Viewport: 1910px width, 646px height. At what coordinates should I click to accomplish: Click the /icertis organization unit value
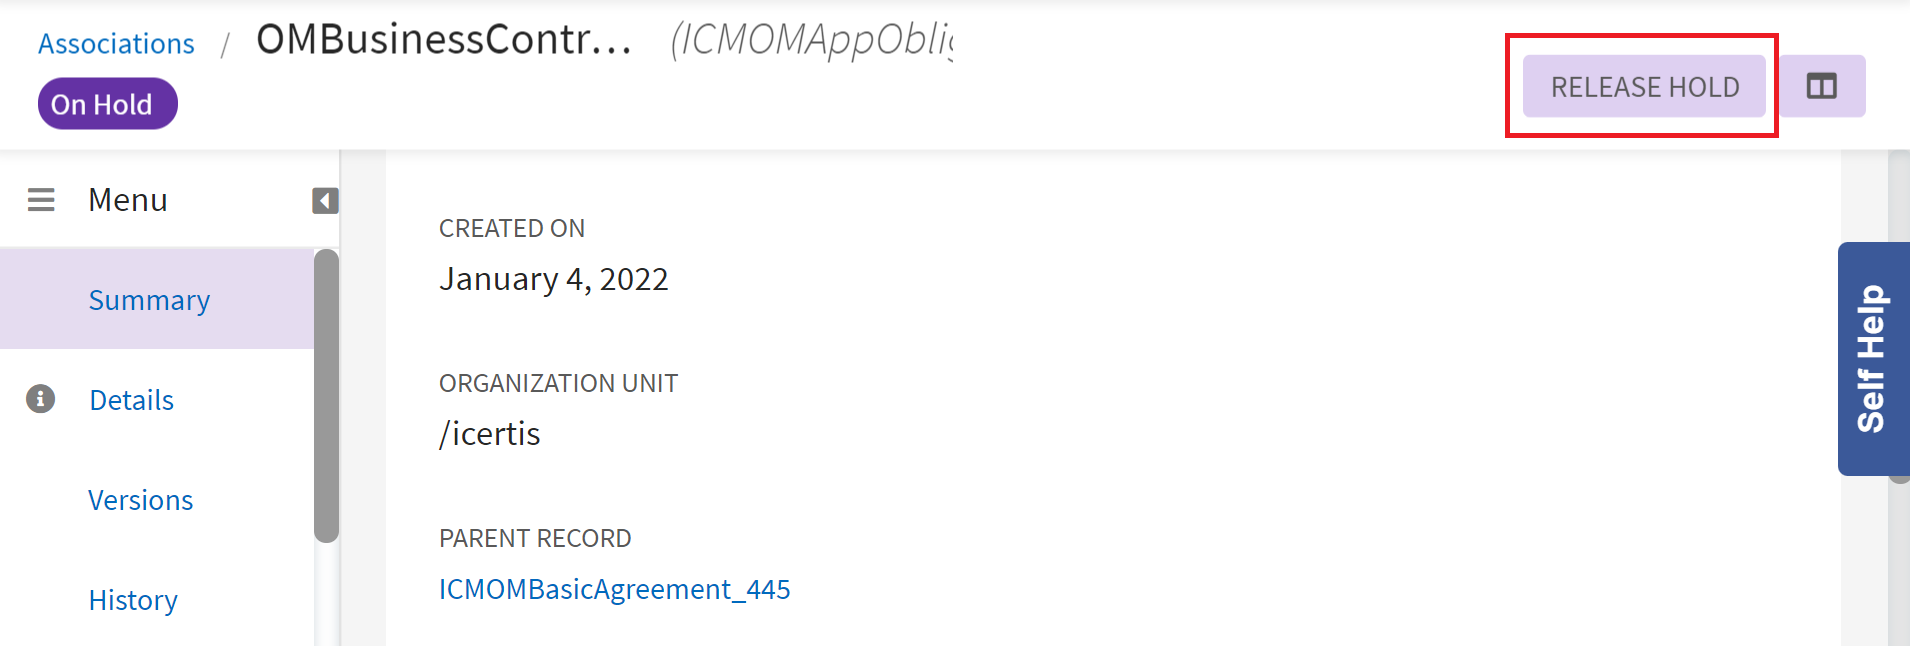click(x=490, y=434)
